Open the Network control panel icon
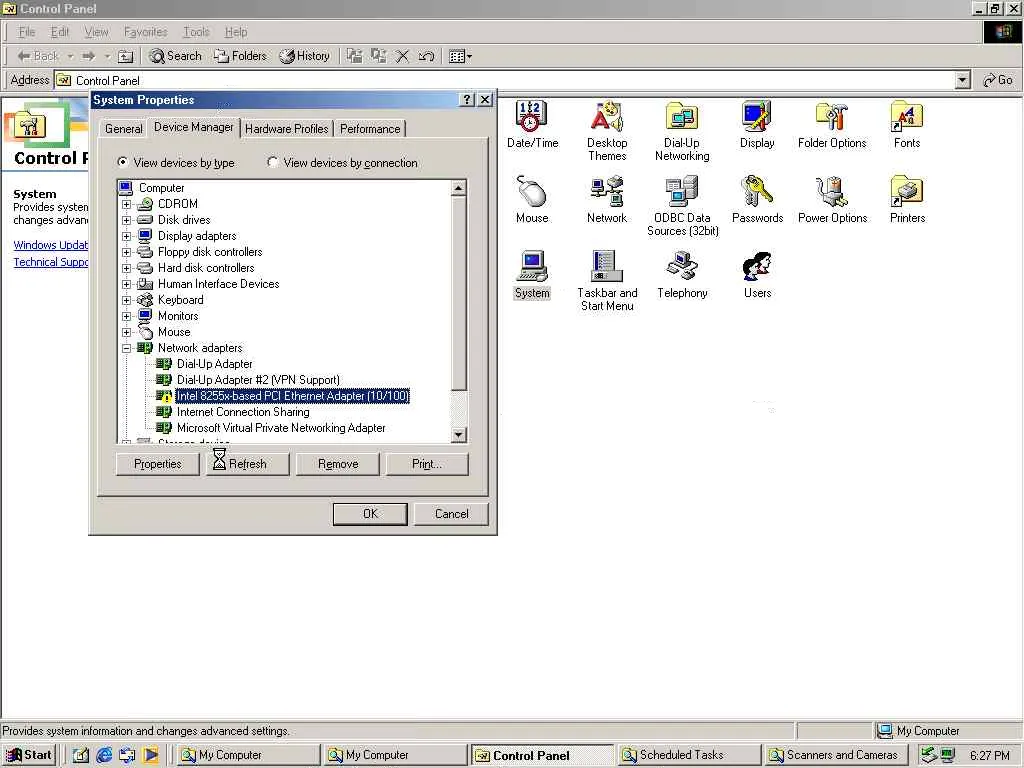 pyautogui.click(x=607, y=200)
